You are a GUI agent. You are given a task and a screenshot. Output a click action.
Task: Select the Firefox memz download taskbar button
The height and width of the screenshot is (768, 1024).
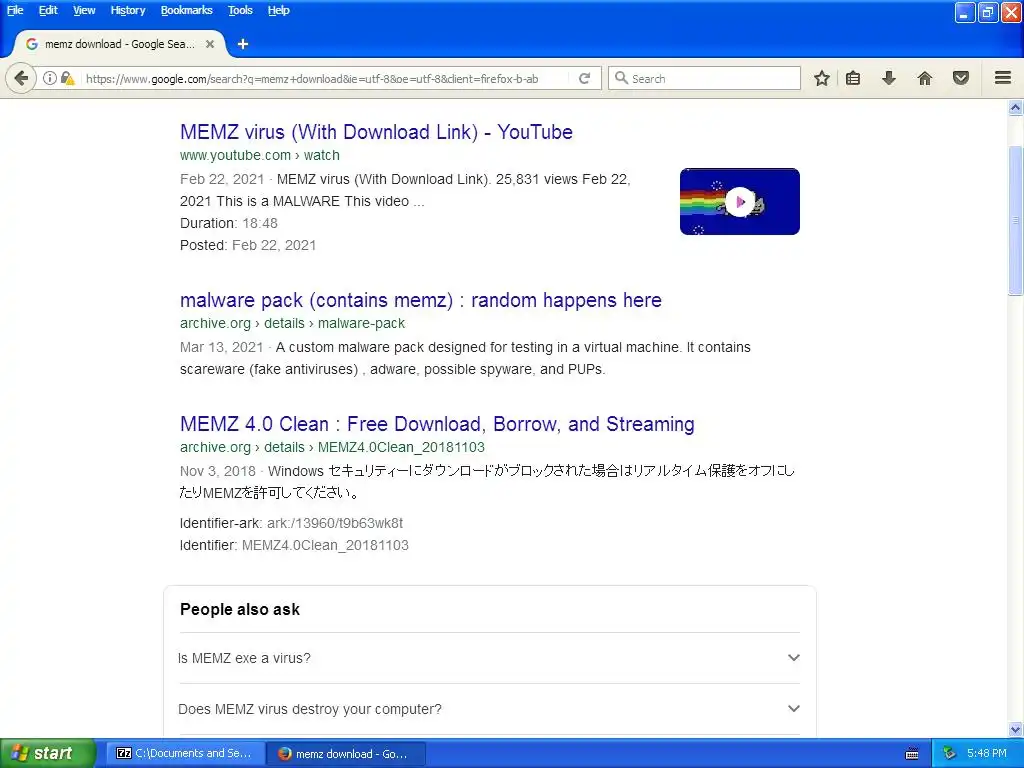coord(346,754)
